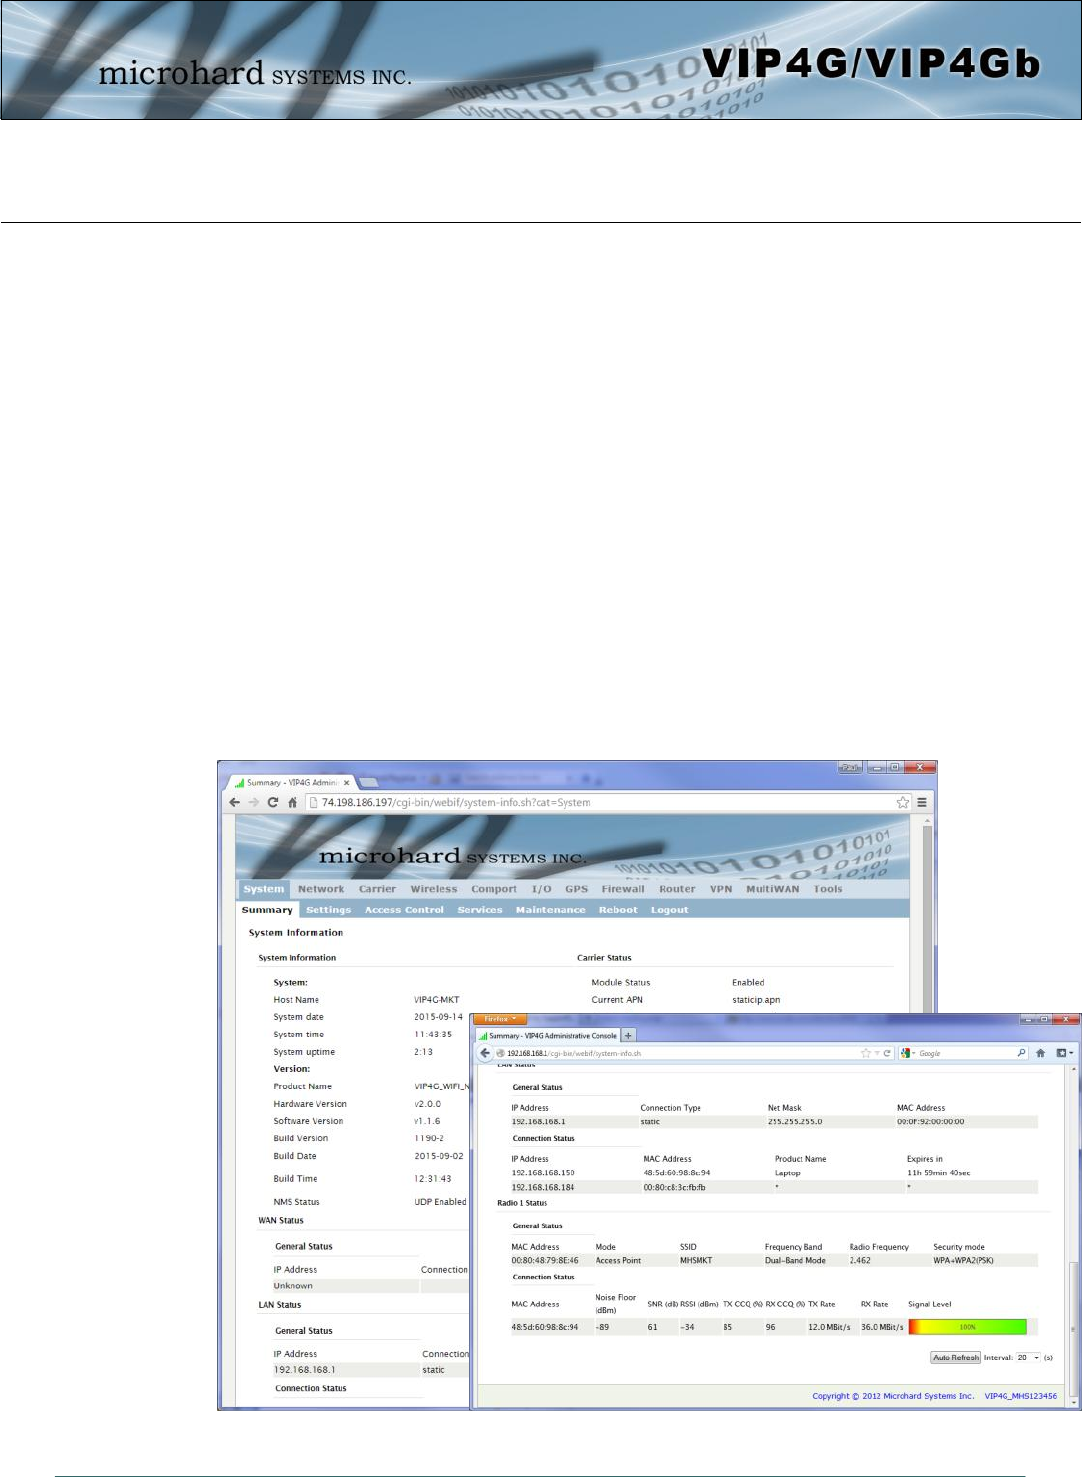The height and width of the screenshot is (1477, 1082).
Task: Click the magnifier search icon in Firefox
Action: click(x=1021, y=1053)
